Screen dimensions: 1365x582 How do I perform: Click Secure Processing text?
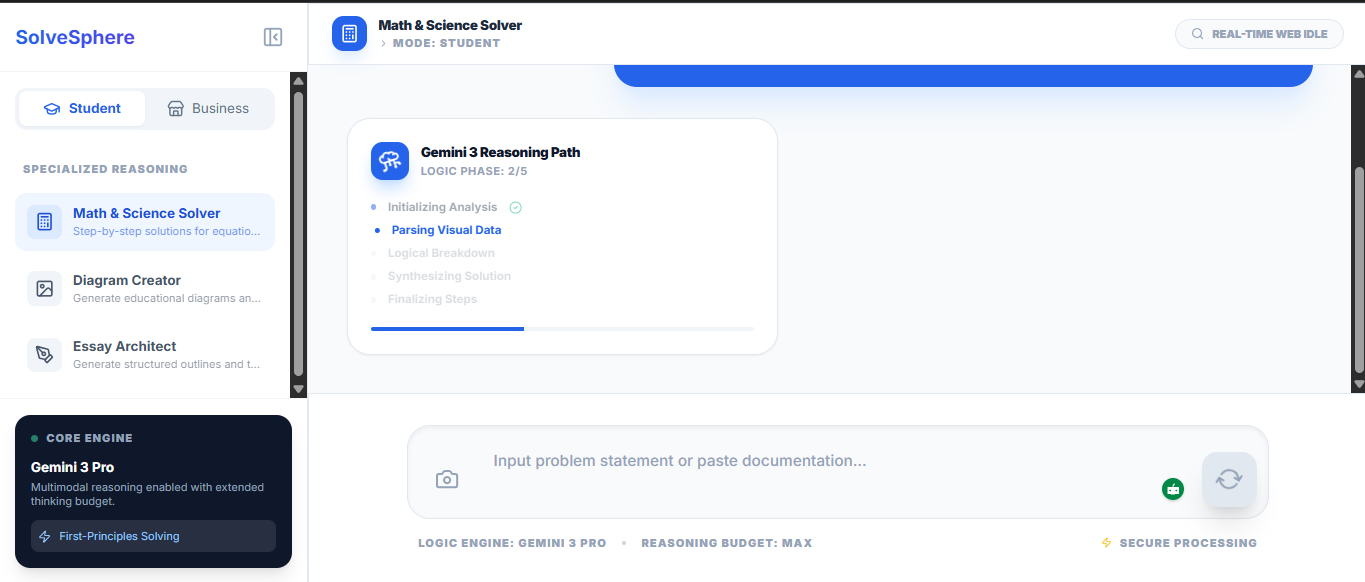coord(1188,543)
